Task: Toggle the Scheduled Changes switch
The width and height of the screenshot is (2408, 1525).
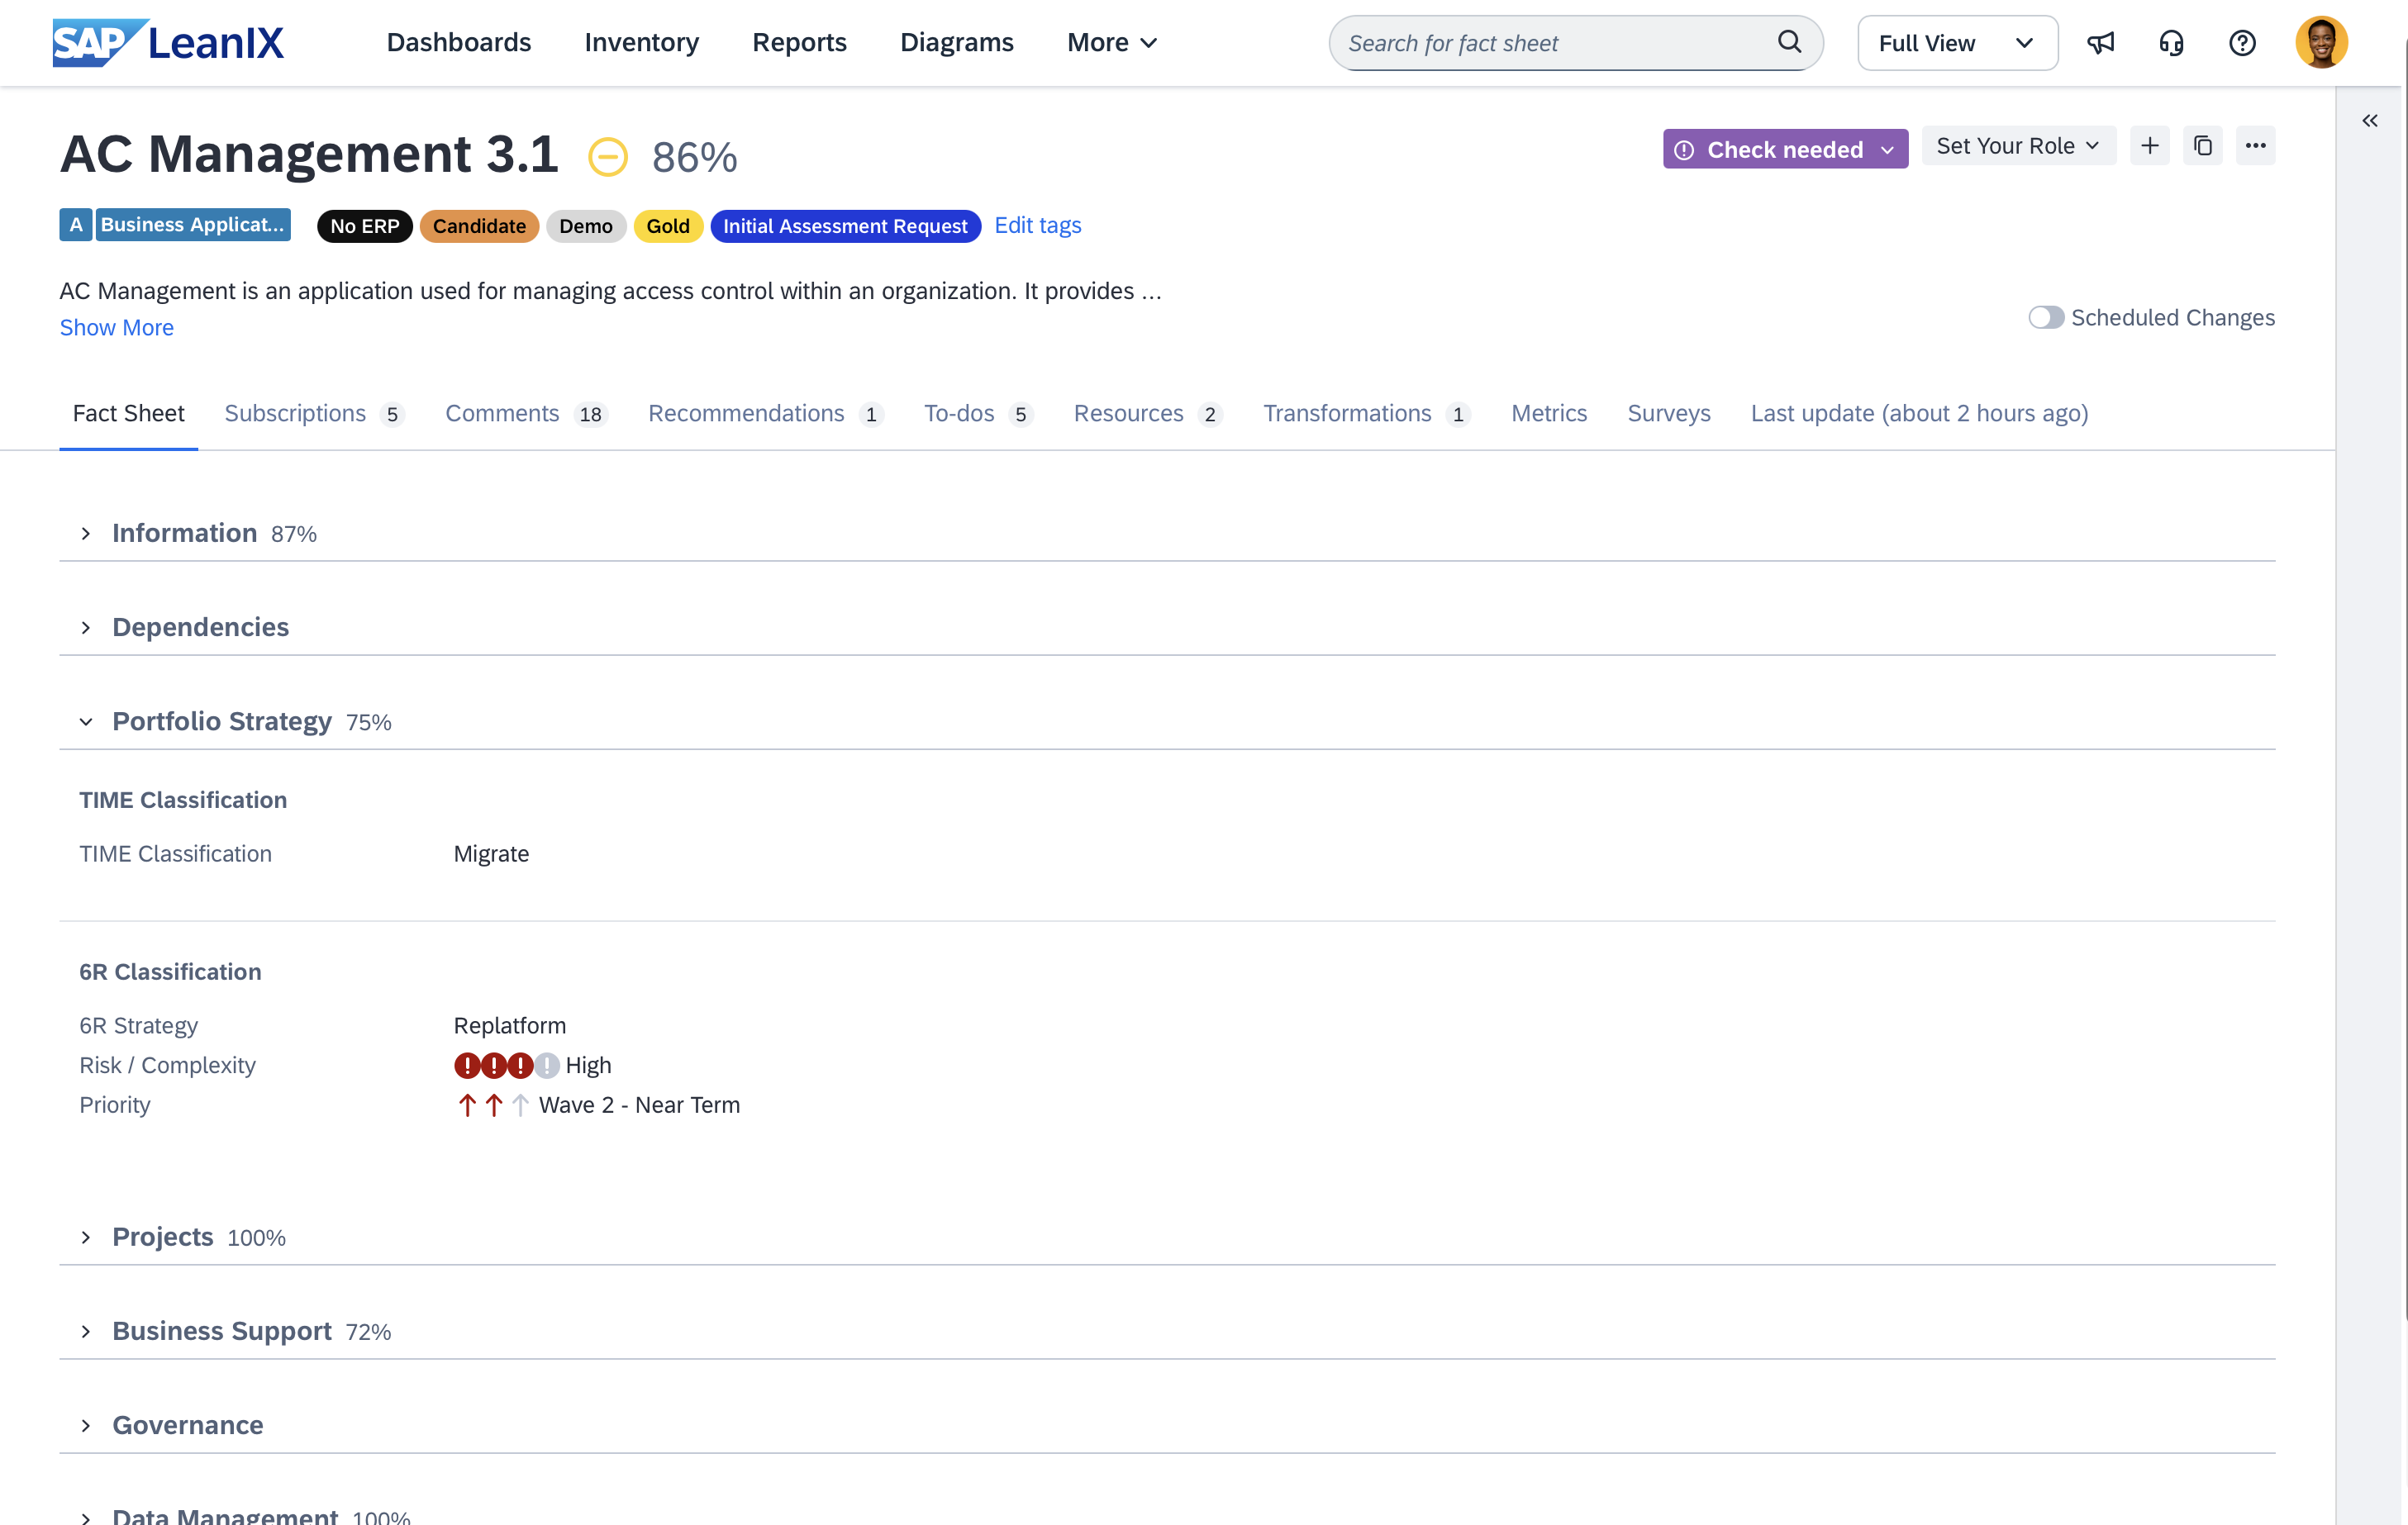Action: 2045,317
